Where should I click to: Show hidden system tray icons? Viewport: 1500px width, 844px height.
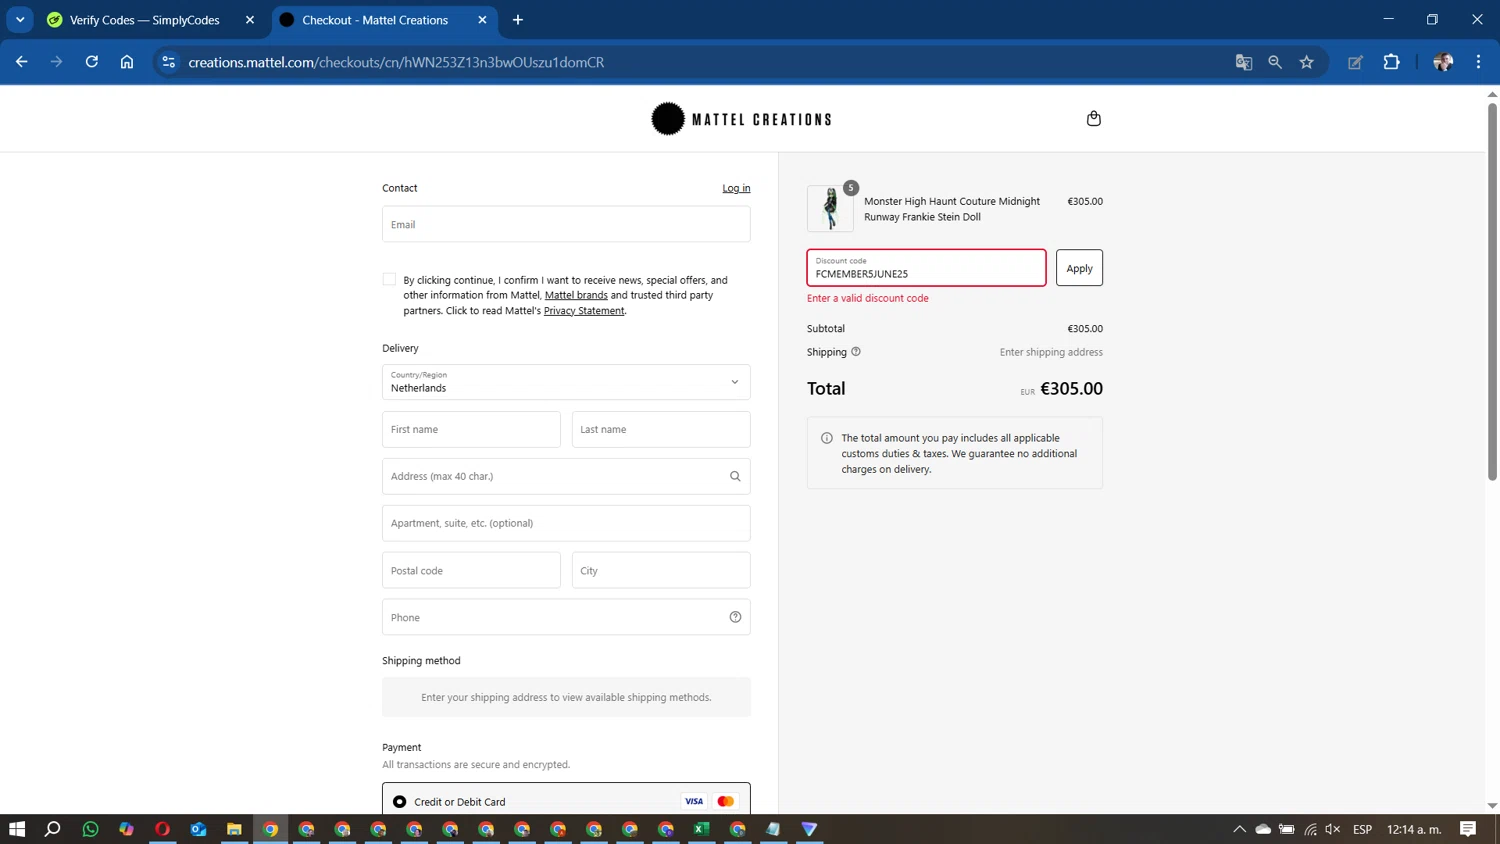click(x=1239, y=829)
